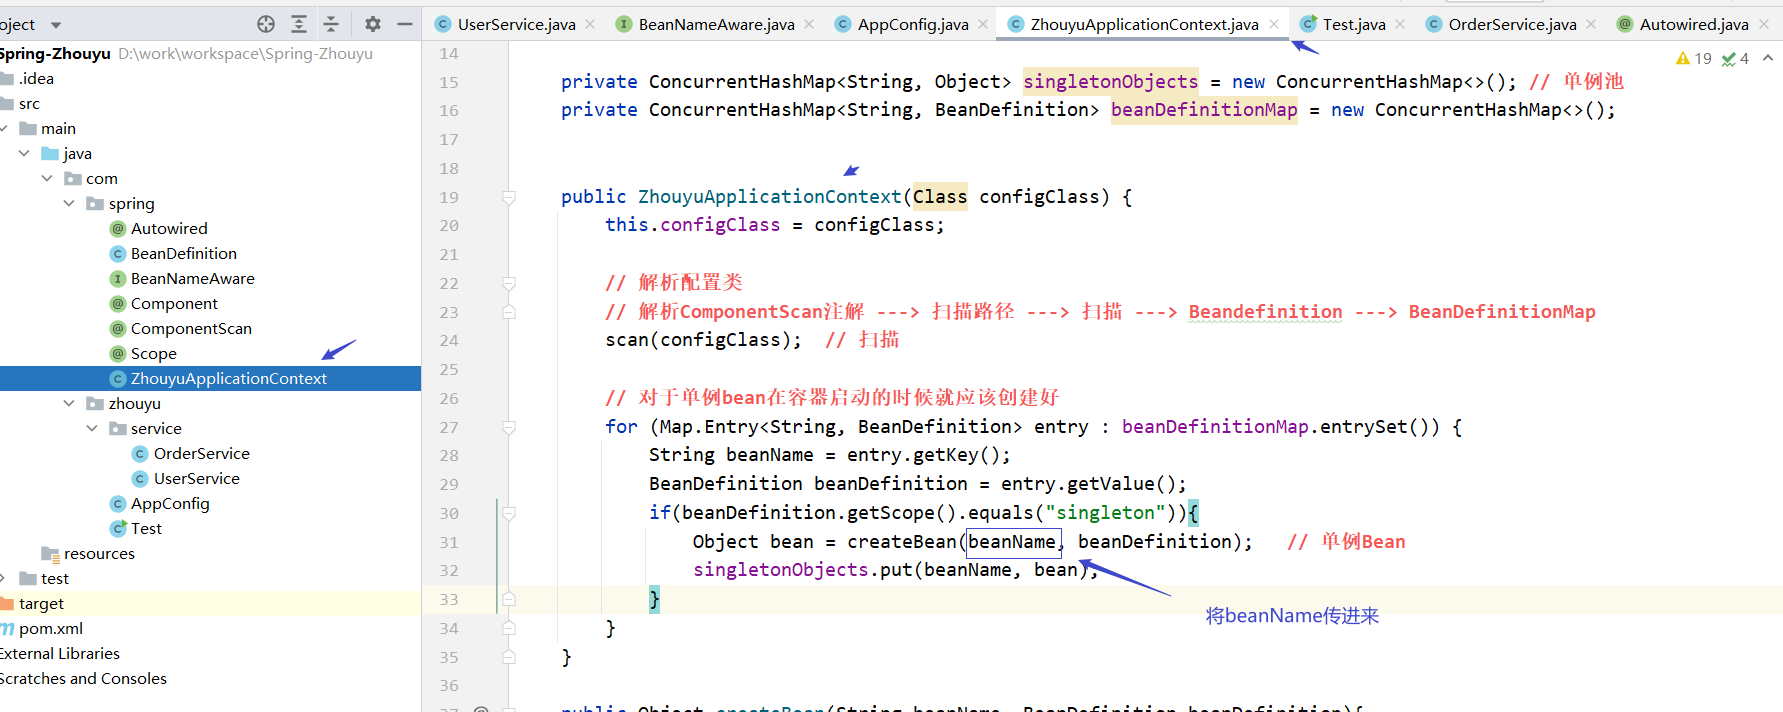Collapse the java folder
The height and width of the screenshot is (712, 1783).
(24, 153)
